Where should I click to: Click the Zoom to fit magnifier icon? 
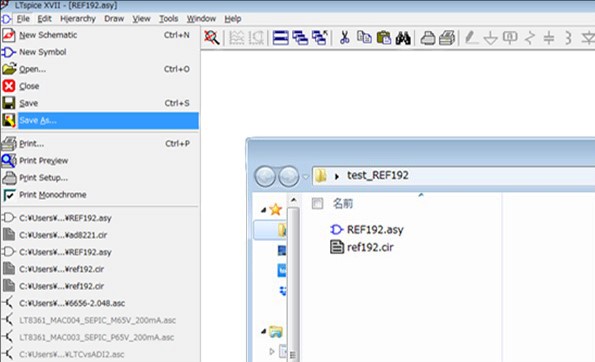coord(211,38)
